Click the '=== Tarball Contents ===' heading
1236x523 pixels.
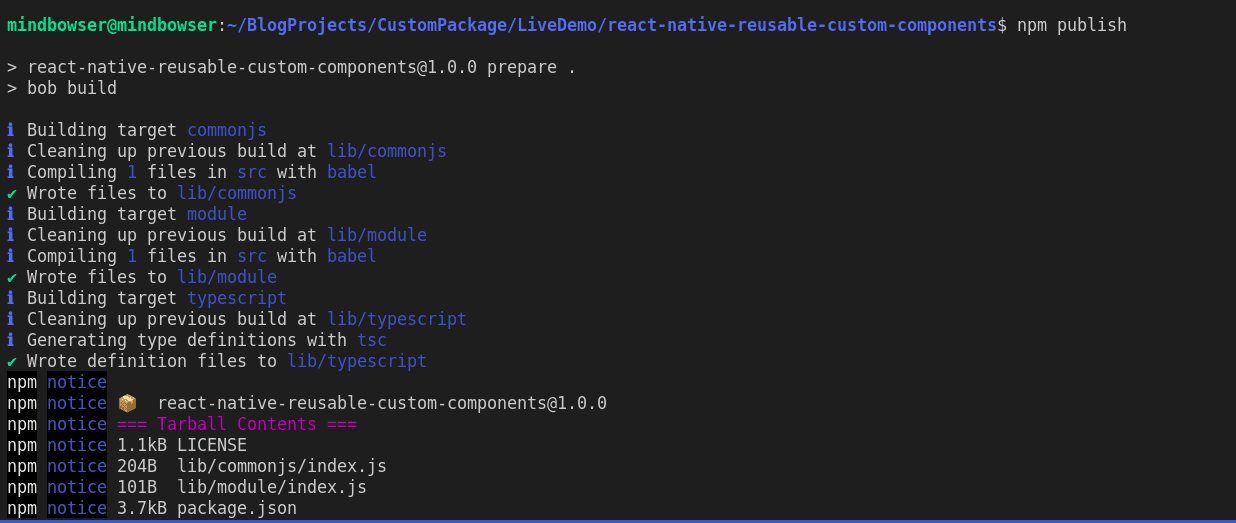tap(236, 424)
